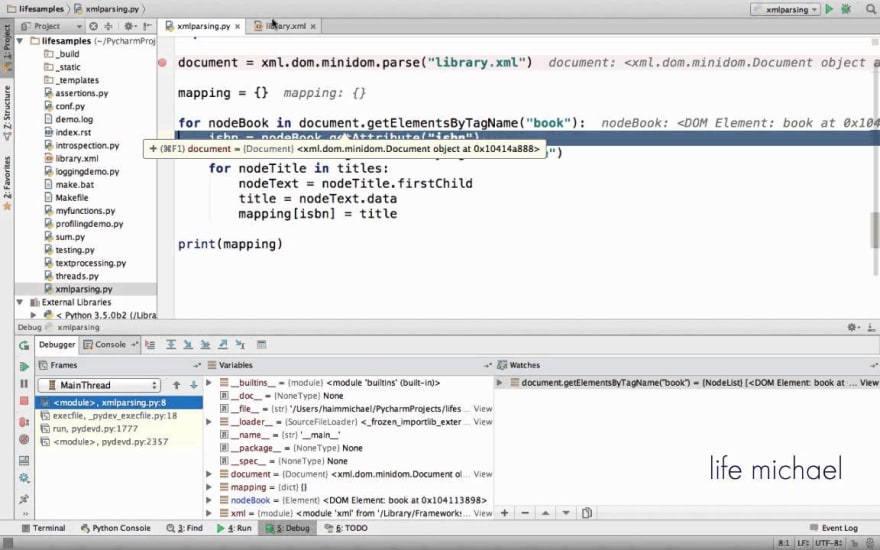Viewport: 880px width, 550px height.
Task: Expand the xml module variable
Action: coord(209,513)
